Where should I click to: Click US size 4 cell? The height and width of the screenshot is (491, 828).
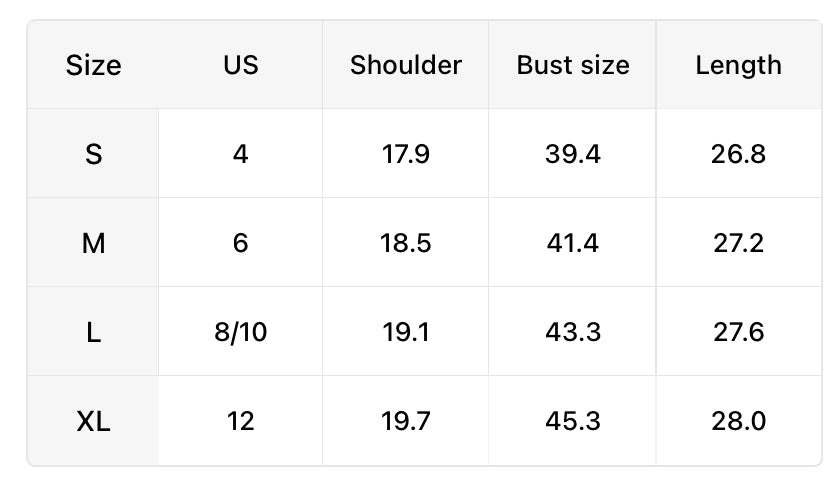[240, 154]
